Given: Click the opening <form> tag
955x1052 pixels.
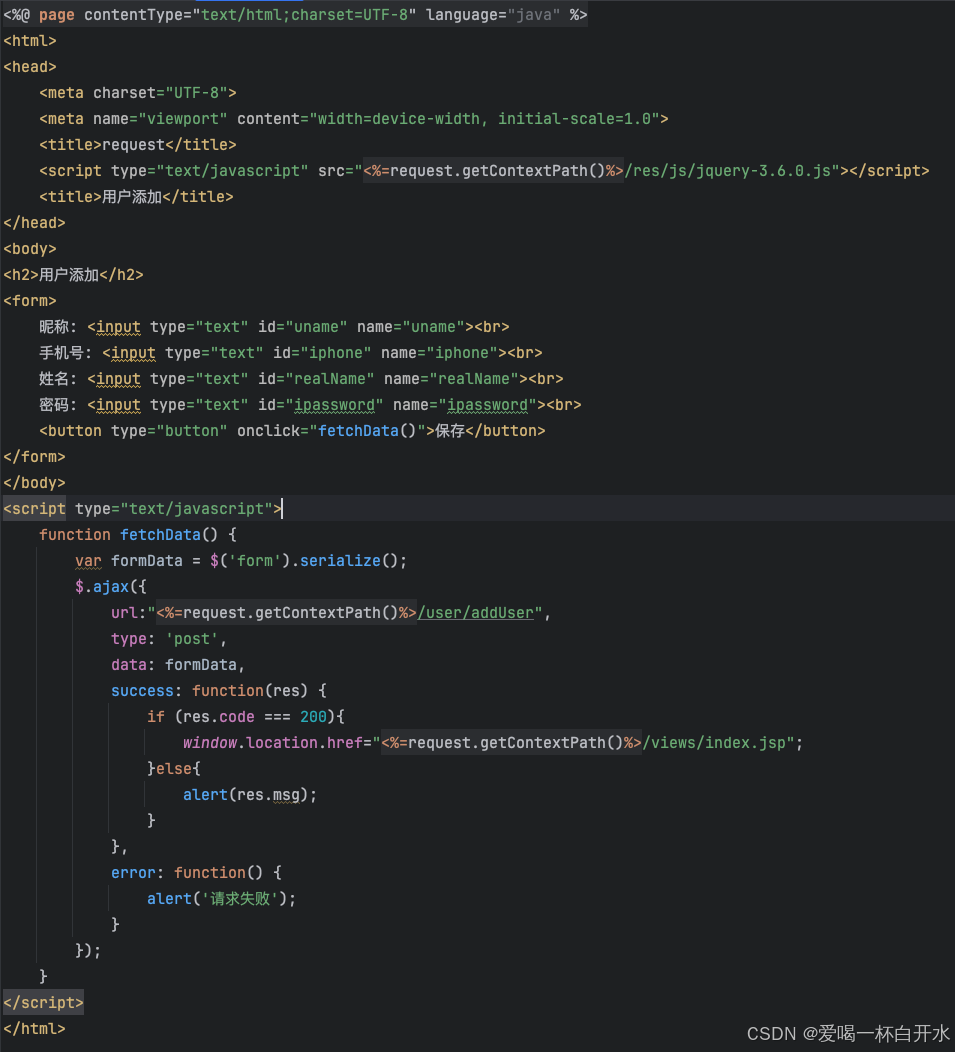Looking at the screenshot, I should pyautogui.click(x=30, y=301).
